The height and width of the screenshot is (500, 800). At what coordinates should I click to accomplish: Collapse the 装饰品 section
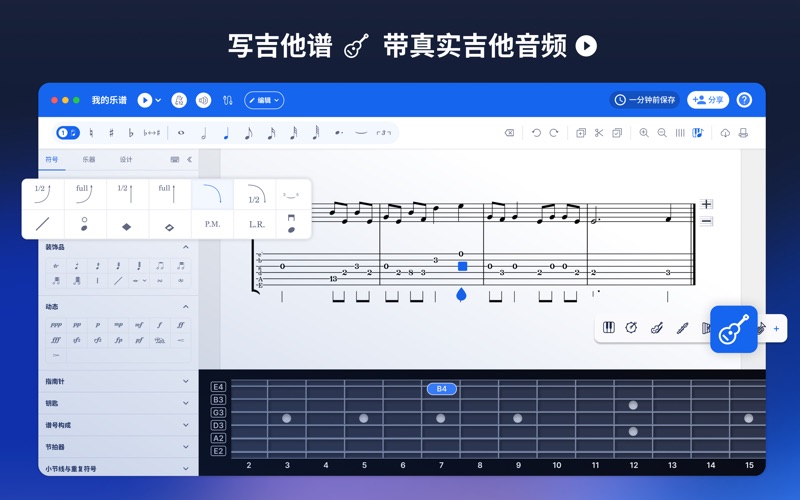click(x=186, y=247)
